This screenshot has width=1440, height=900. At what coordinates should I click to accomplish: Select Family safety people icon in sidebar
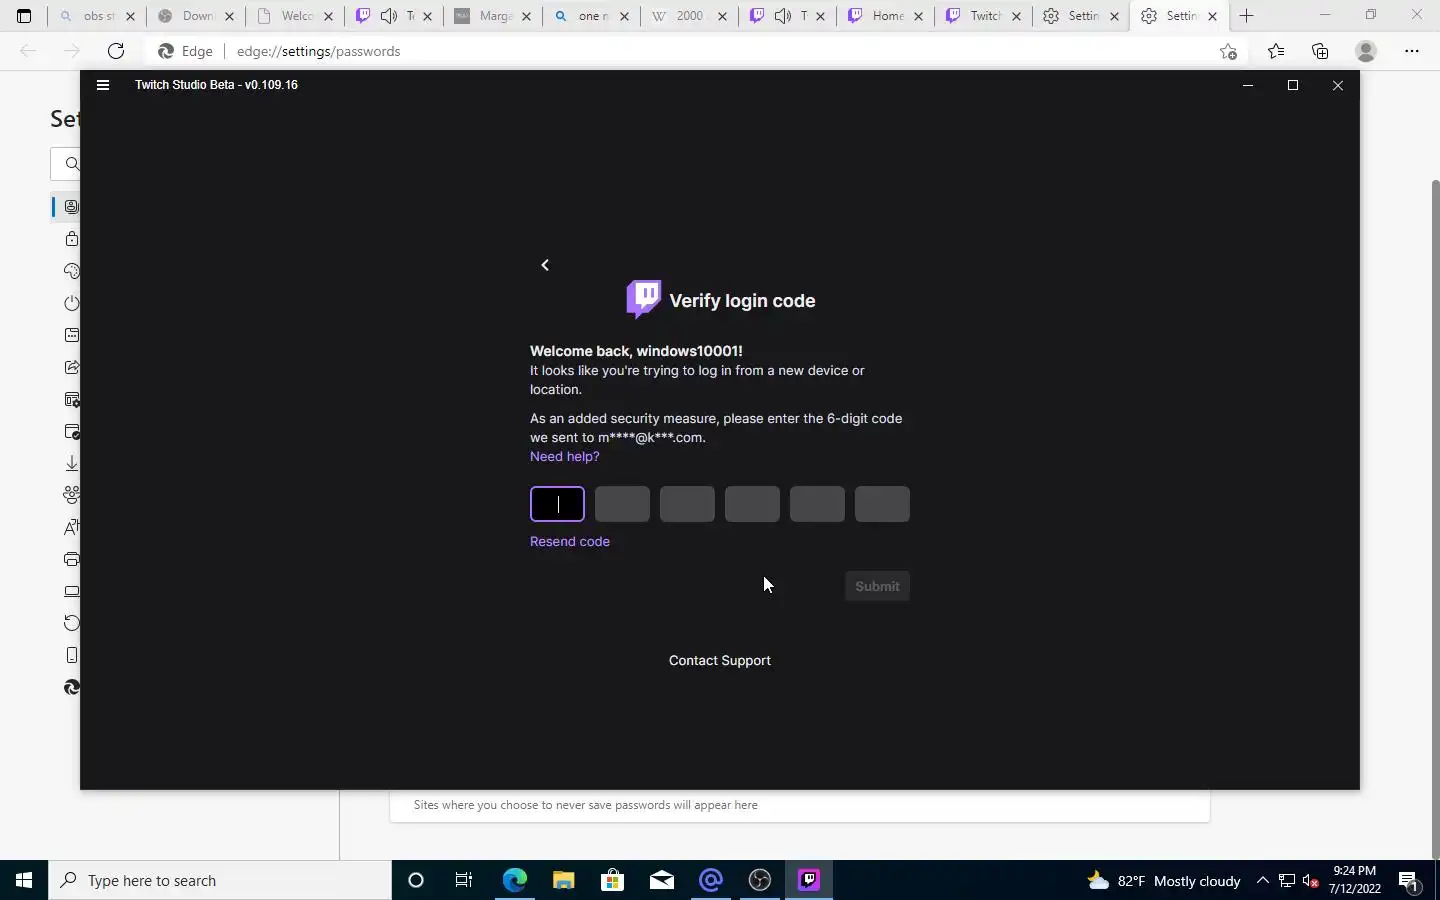point(71,495)
